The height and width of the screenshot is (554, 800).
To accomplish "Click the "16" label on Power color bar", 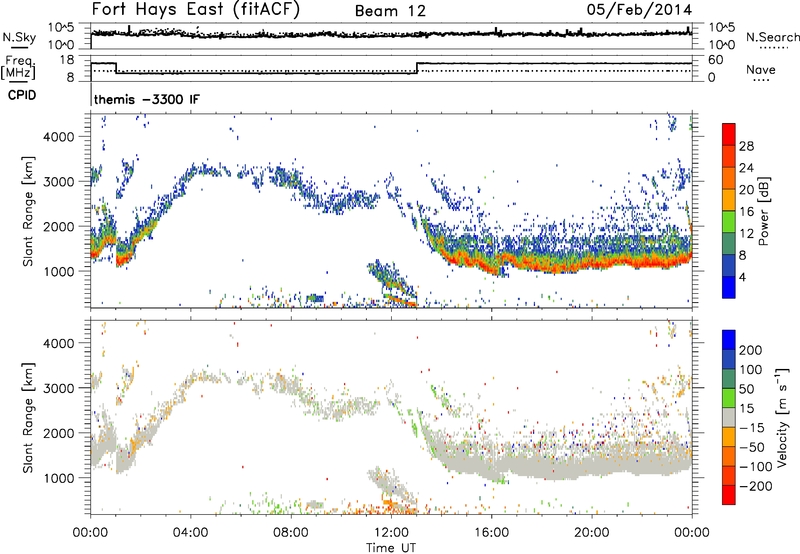I will tap(746, 212).
